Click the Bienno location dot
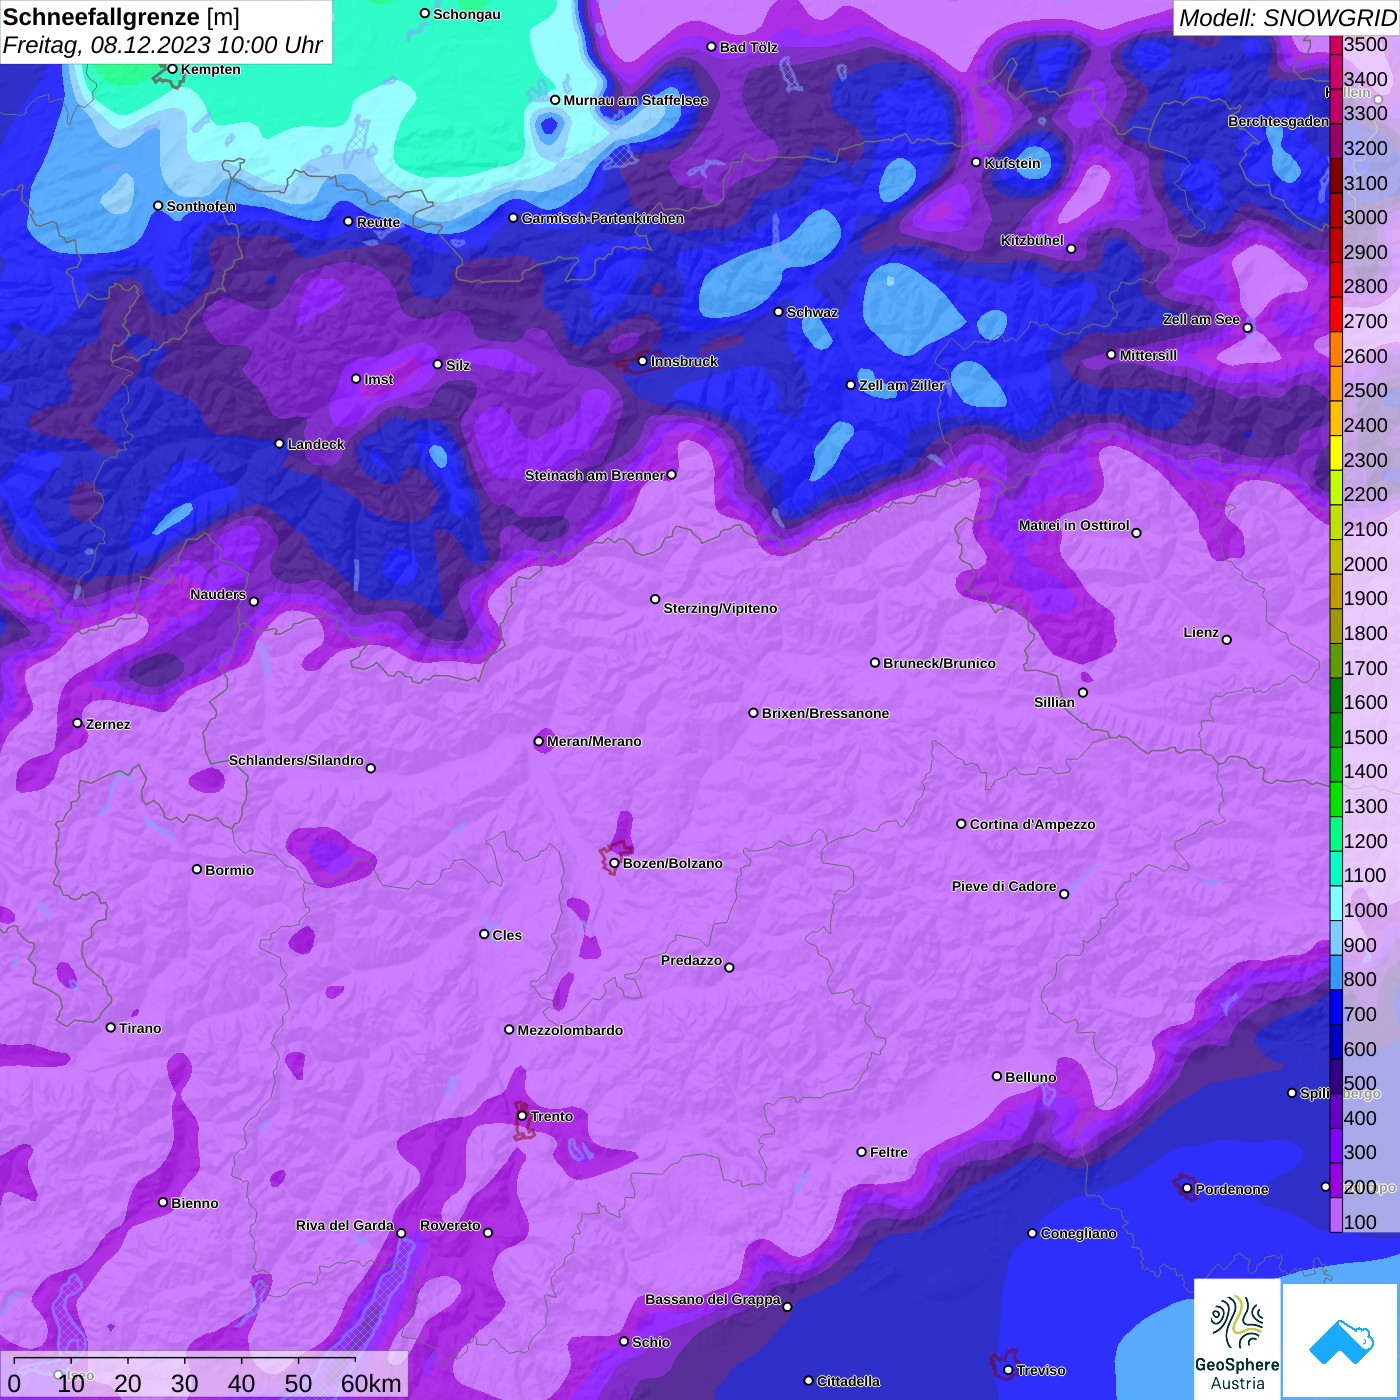The height and width of the screenshot is (1400, 1400). pyautogui.click(x=163, y=1202)
